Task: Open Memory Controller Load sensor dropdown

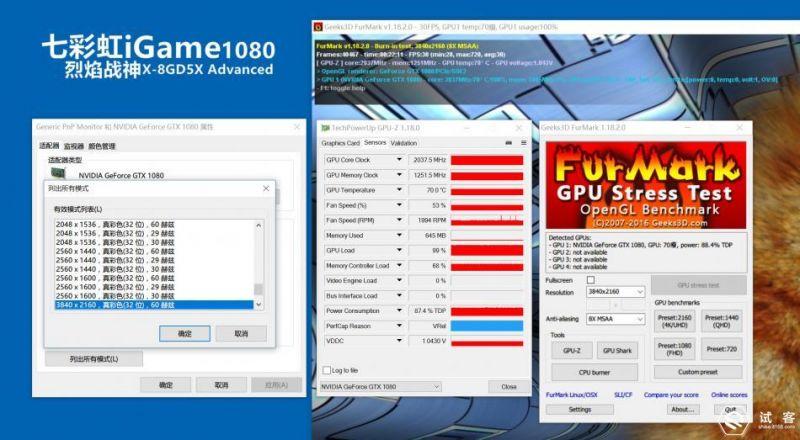Action: (399, 265)
